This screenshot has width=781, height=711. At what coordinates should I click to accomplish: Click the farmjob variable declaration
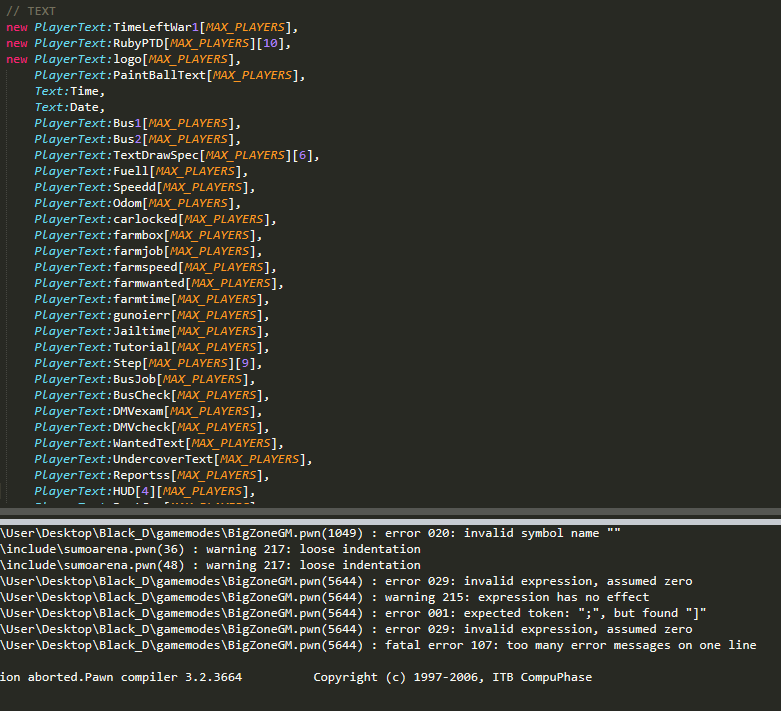(x=148, y=251)
